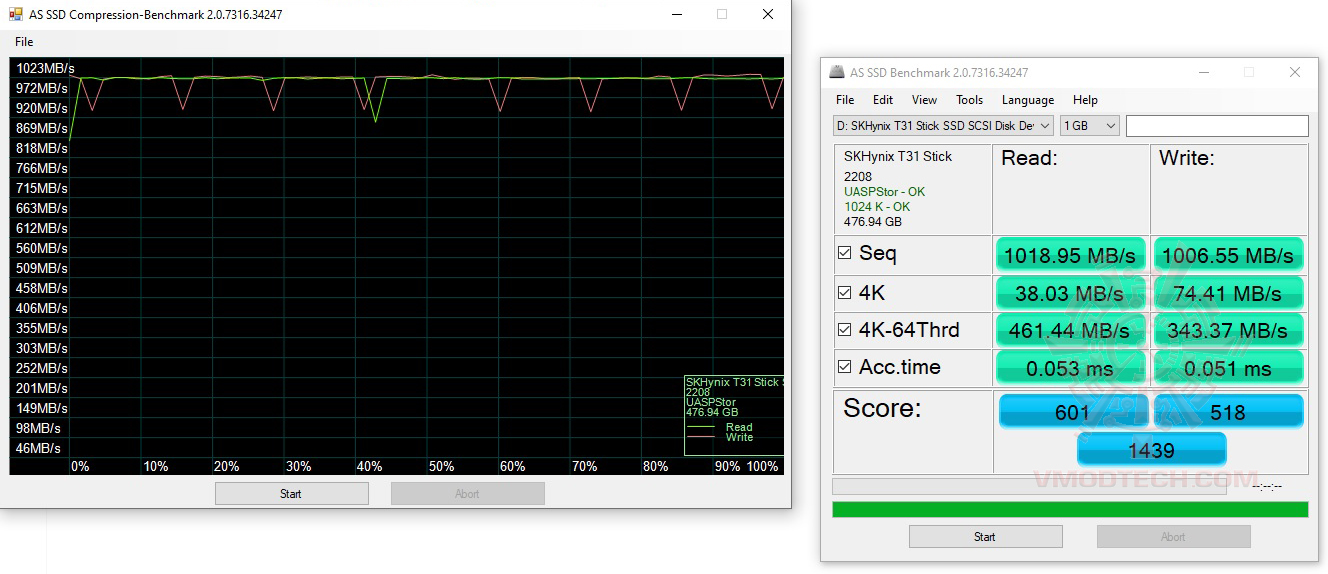Click the 4K write result 74.41 MB/s
The image size is (1328, 574).
pyautogui.click(x=1229, y=293)
